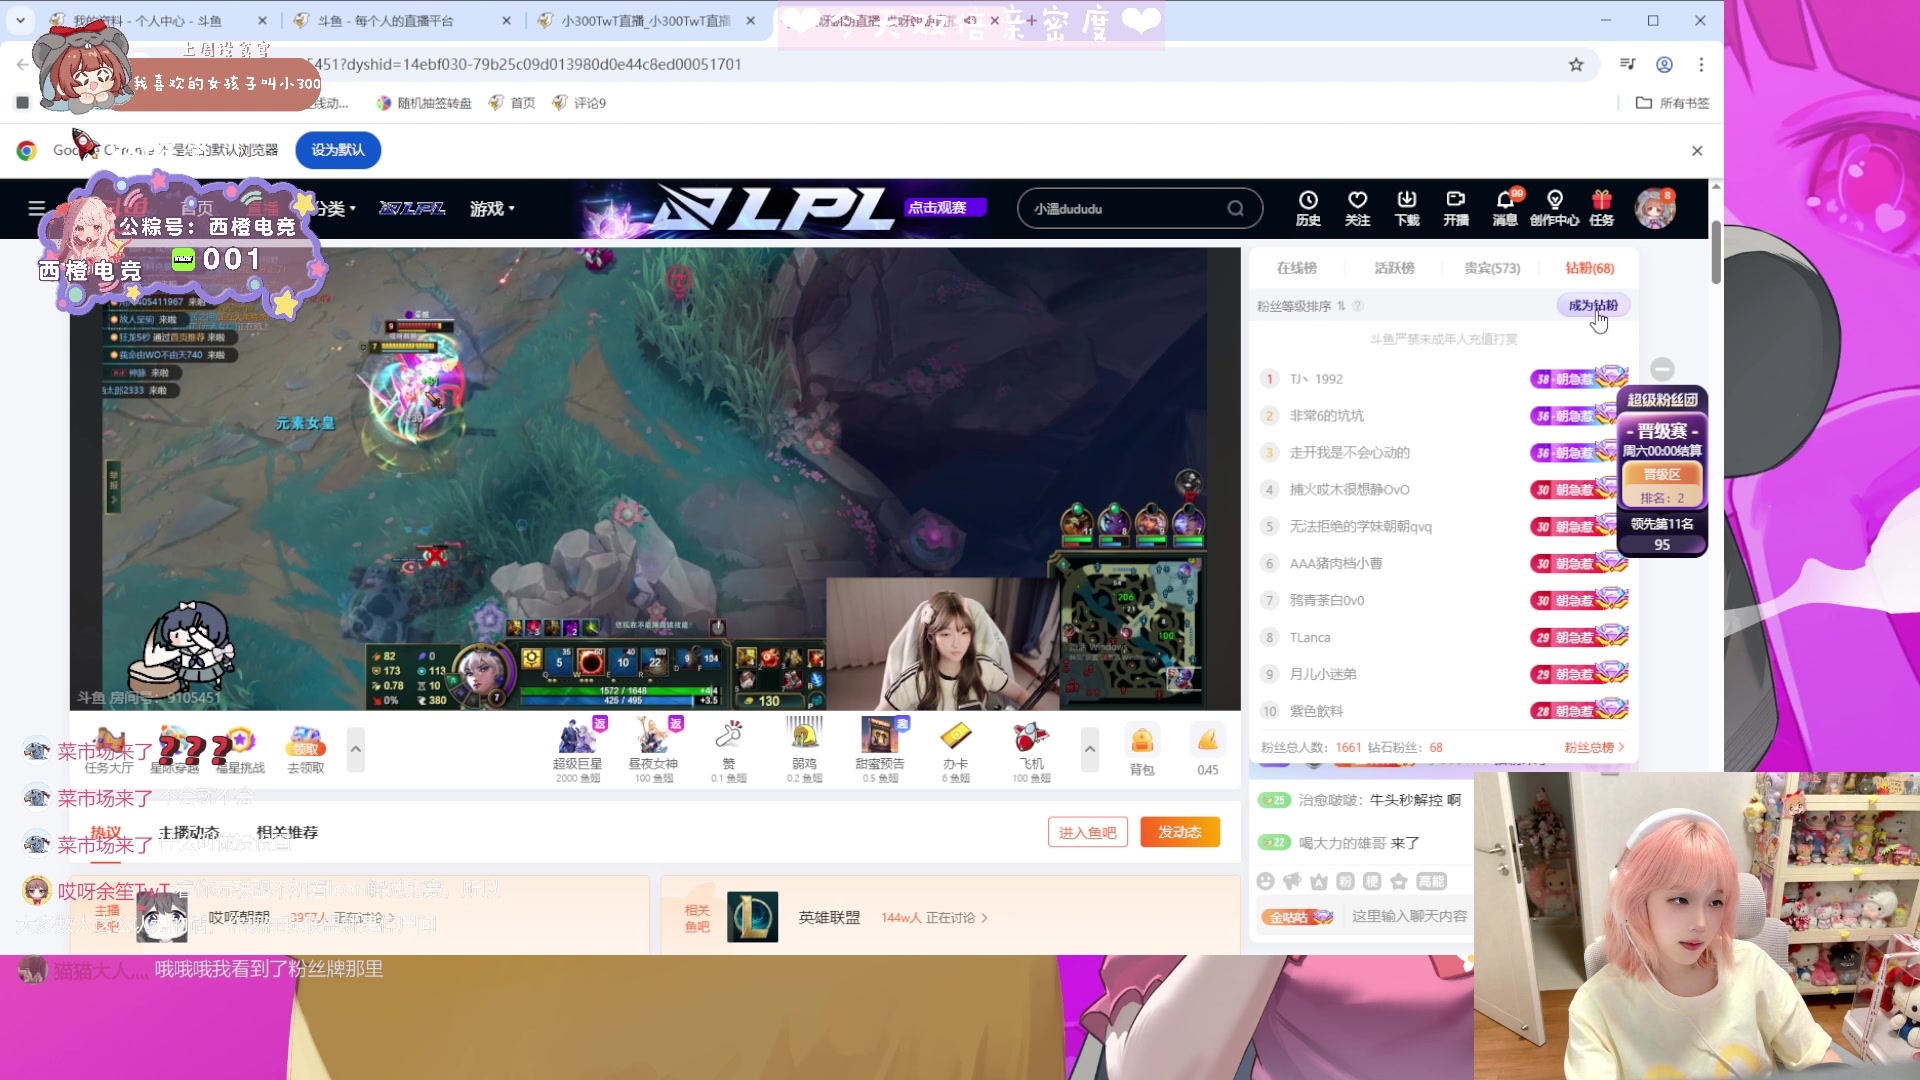Open the Chrome tab search dropdown
This screenshot has width=1920, height=1080.
click(20, 20)
